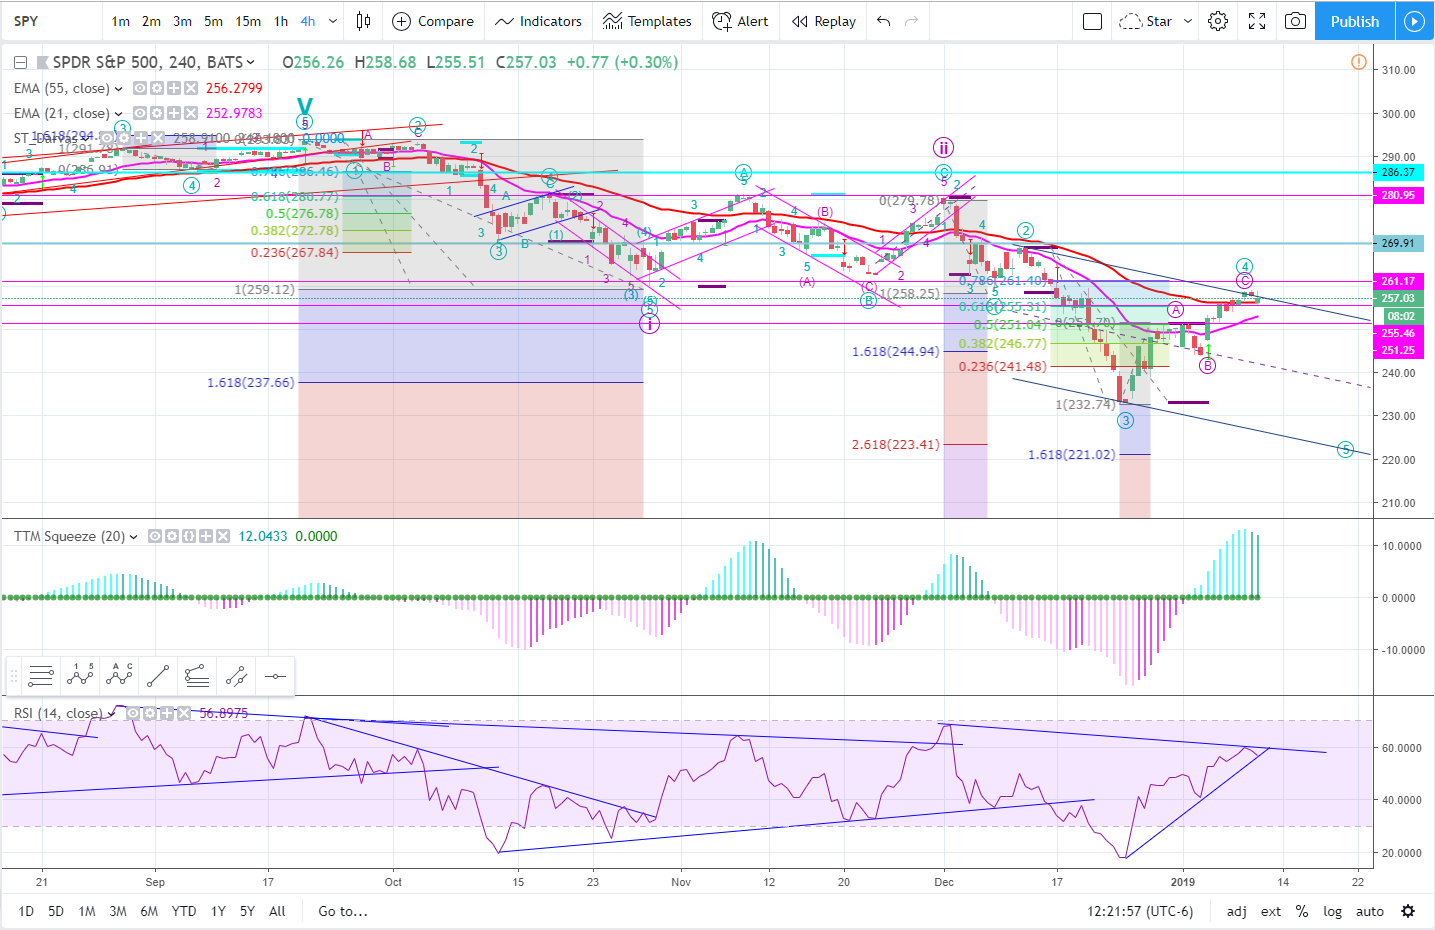Expand SPDR S&P 500 symbol legend dropdown
The width and height of the screenshot is (1435, 930).
pos(250,62)
